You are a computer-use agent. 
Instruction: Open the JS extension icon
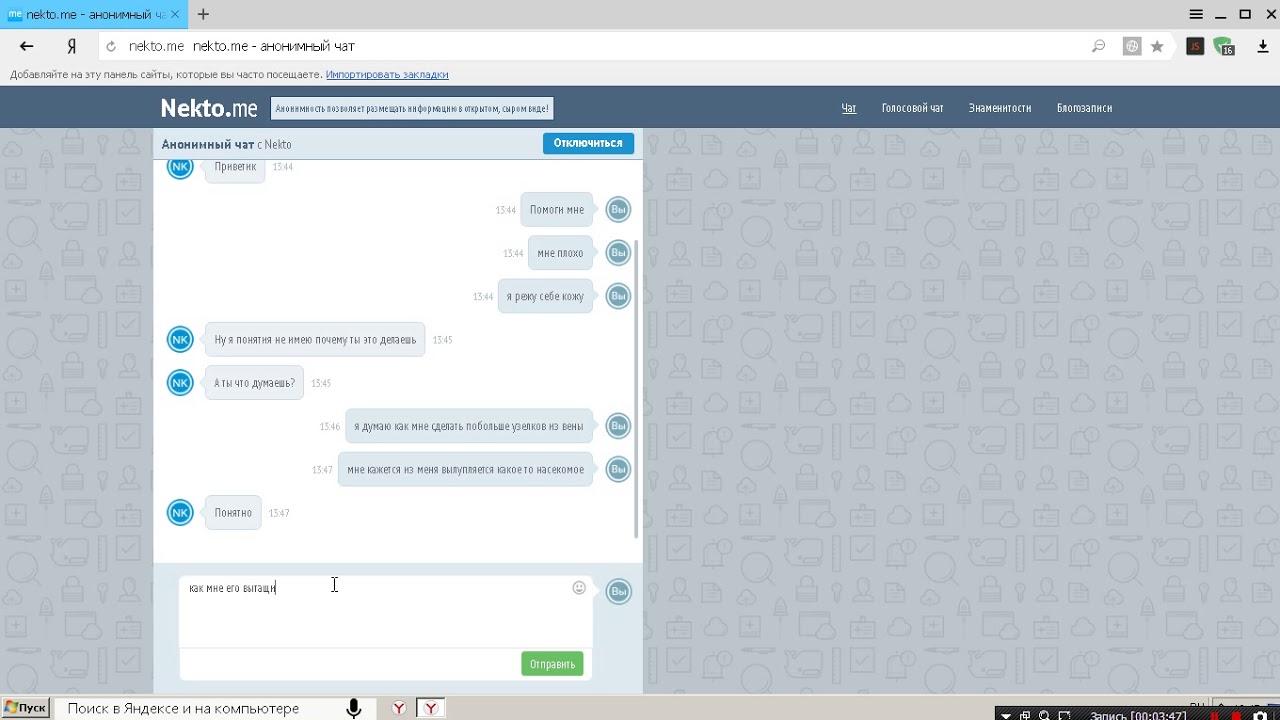click(x=1195, y=46)
